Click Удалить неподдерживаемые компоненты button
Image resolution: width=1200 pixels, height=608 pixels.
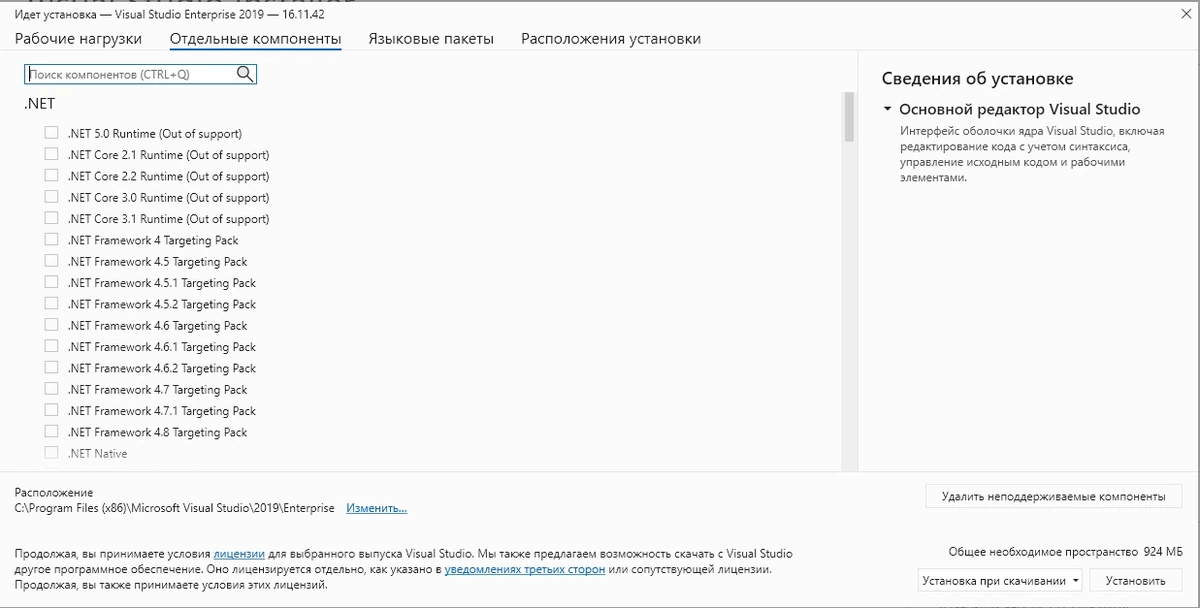coord(1054,496)
